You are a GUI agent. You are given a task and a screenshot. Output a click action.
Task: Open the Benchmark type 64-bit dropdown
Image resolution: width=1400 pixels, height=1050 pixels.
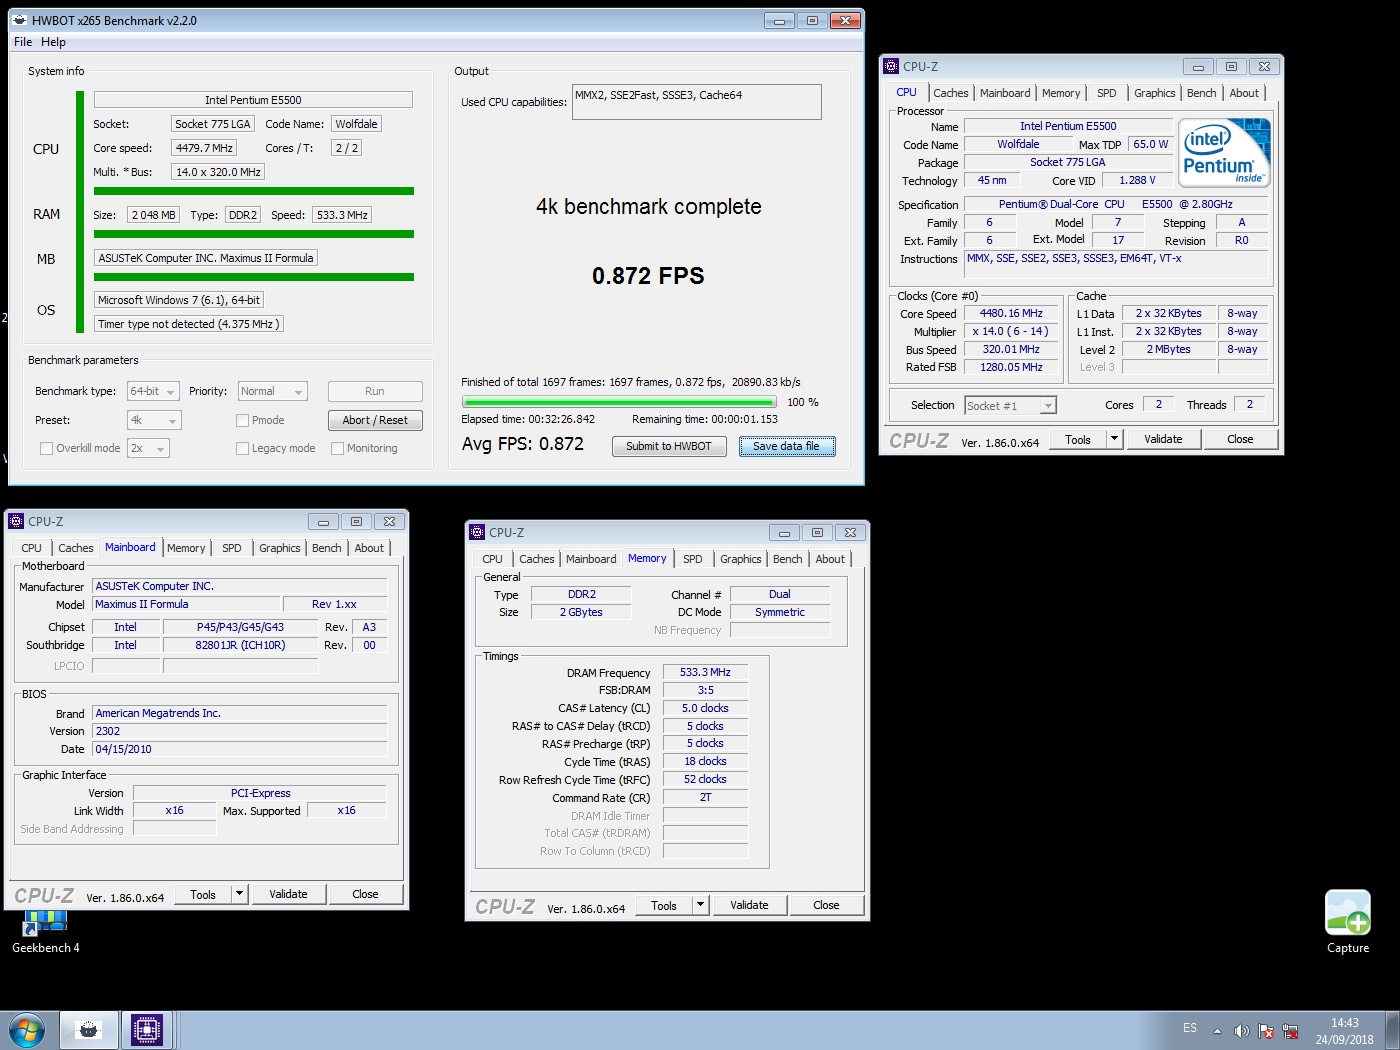point(153,392)
